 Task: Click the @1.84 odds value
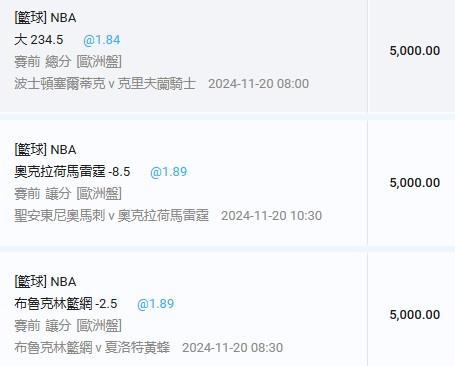[102, 40]
